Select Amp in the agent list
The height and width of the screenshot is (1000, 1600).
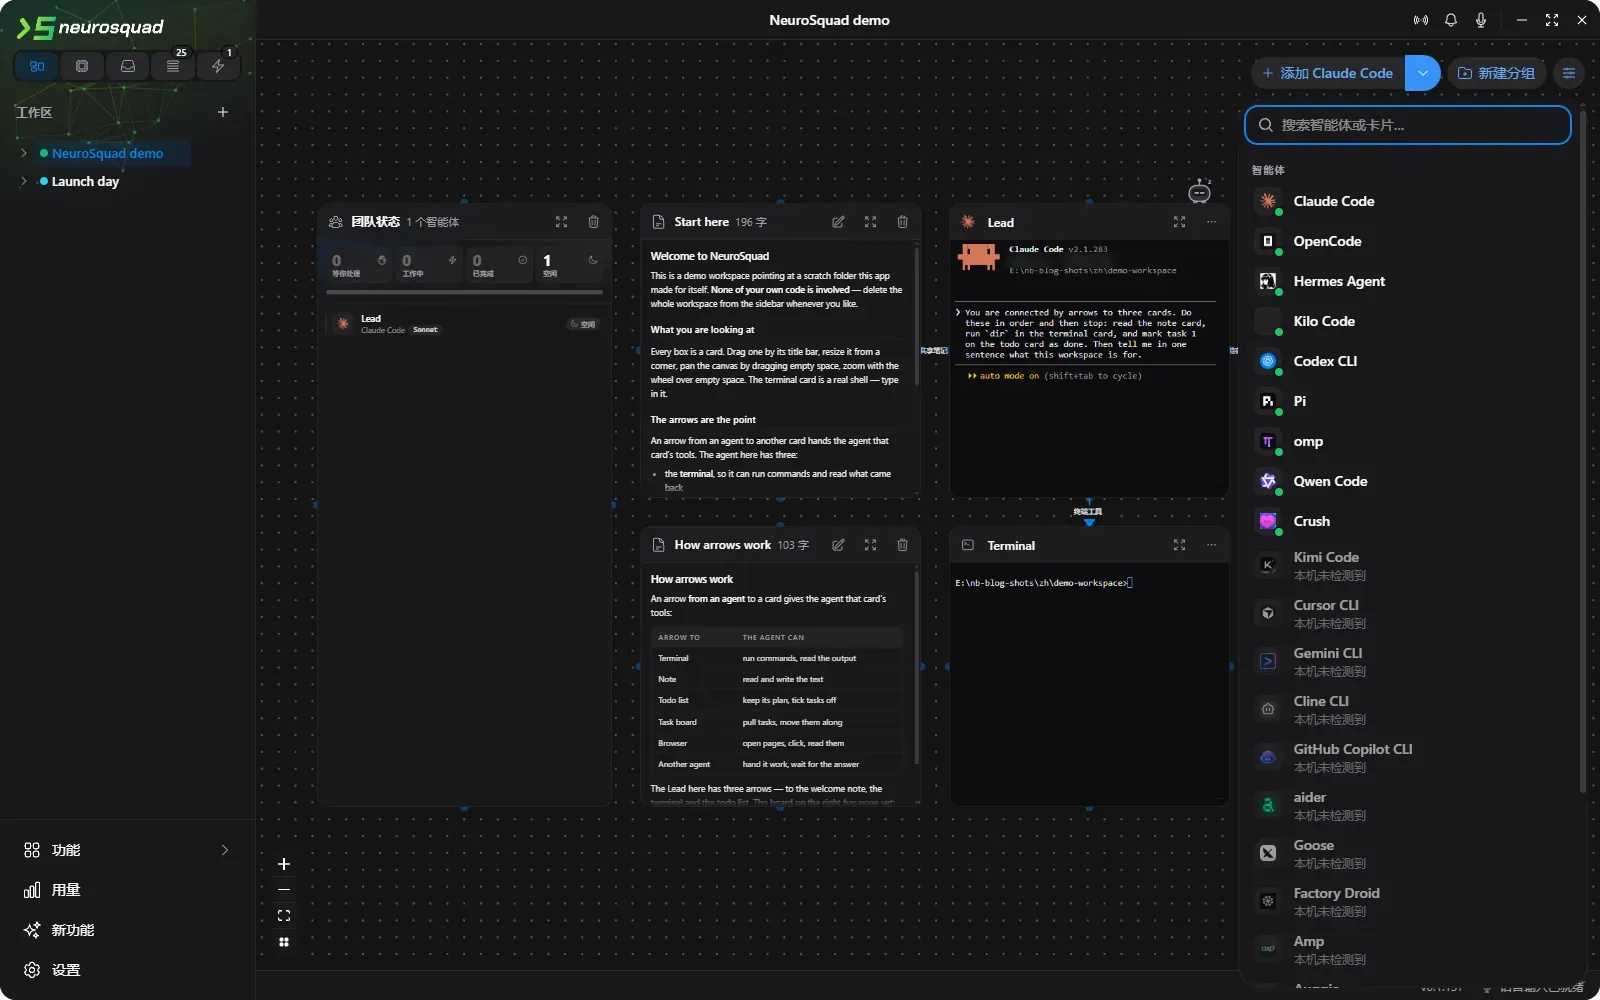pos(1410,949)
